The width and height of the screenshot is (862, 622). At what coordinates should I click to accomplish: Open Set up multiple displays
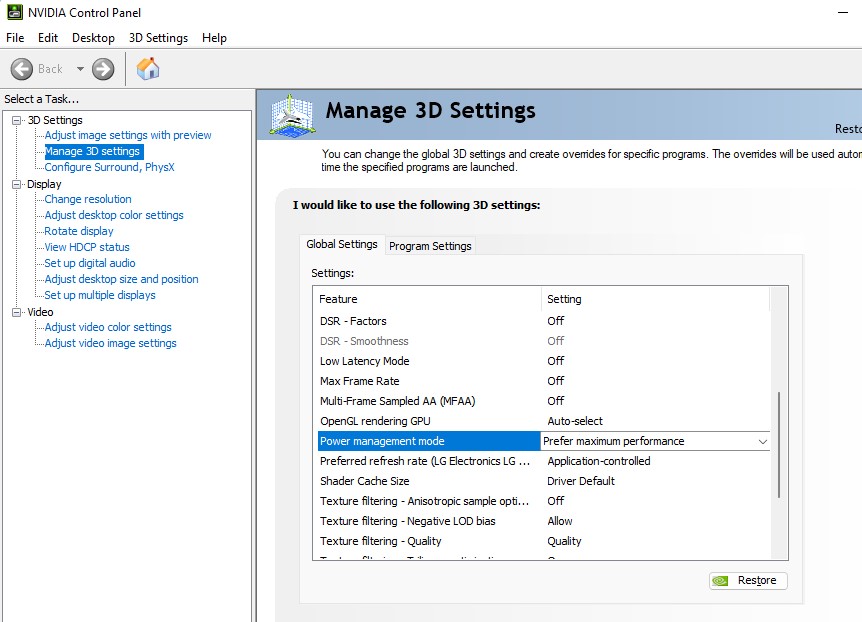tap(100, 295)
